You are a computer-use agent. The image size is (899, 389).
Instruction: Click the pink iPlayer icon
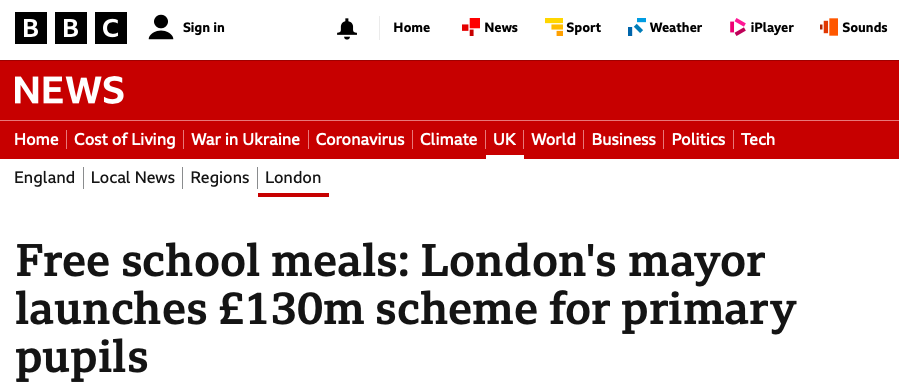point(737,27)
